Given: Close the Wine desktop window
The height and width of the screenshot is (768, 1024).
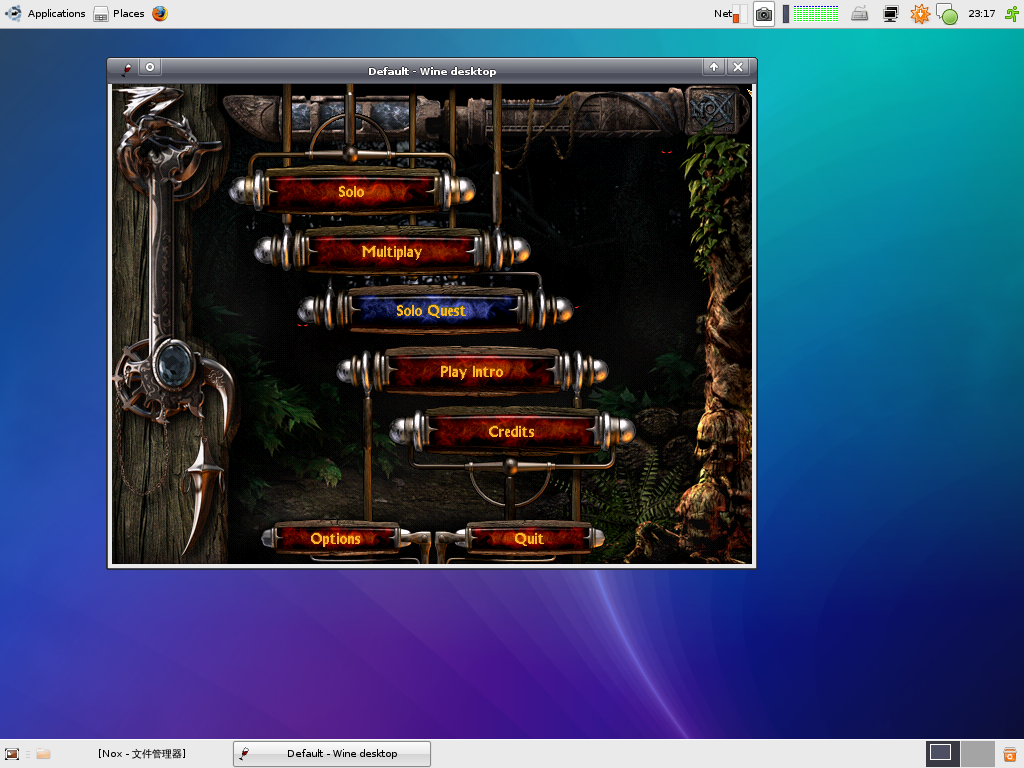Looking at the screenshot, I should pos(738,67).
